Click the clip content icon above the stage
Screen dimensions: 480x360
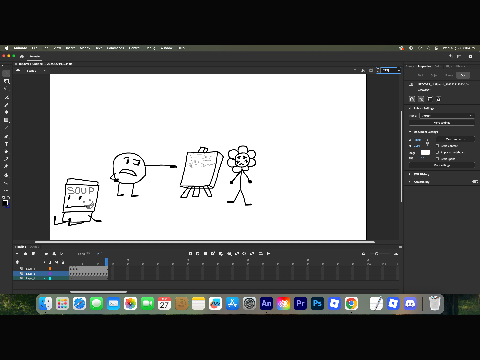click(x=371, y=70)
